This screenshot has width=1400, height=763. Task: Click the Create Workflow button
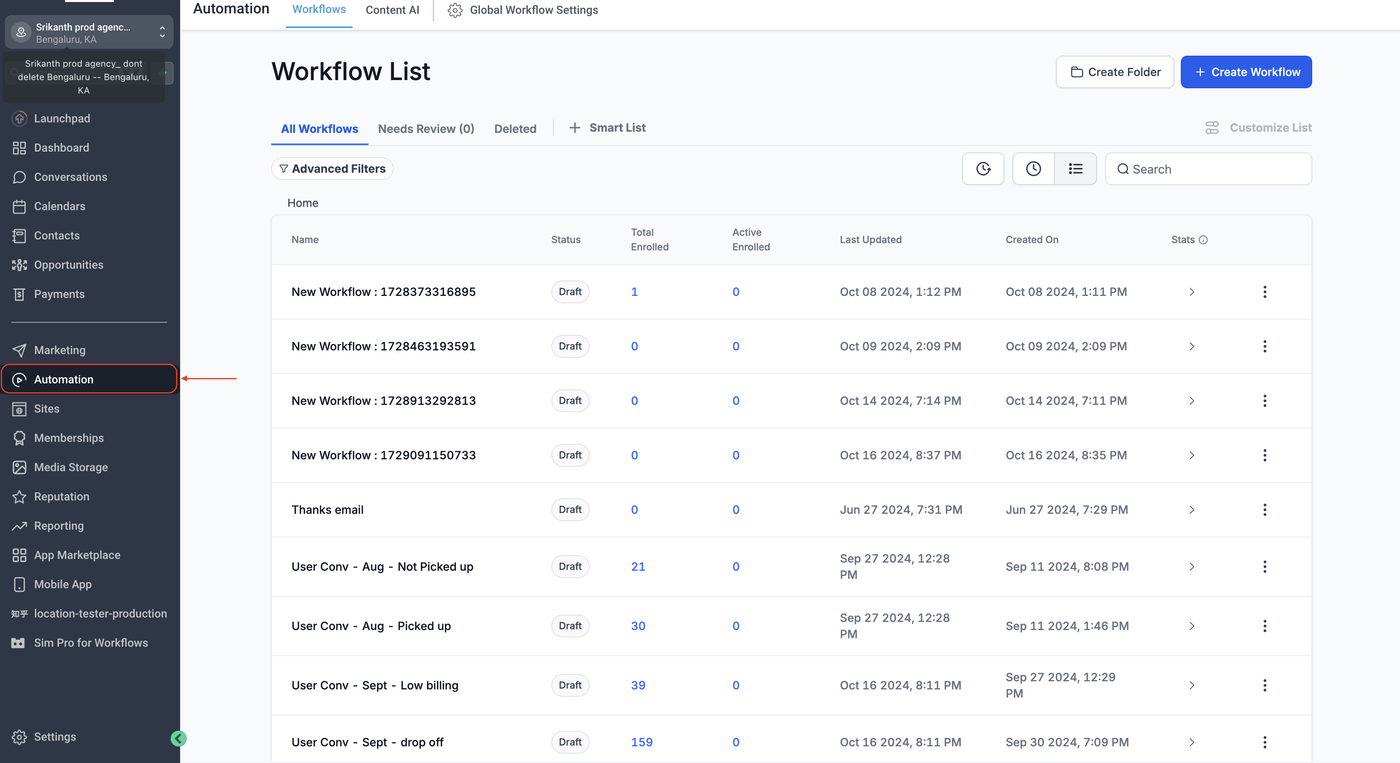coord(1246,72)
